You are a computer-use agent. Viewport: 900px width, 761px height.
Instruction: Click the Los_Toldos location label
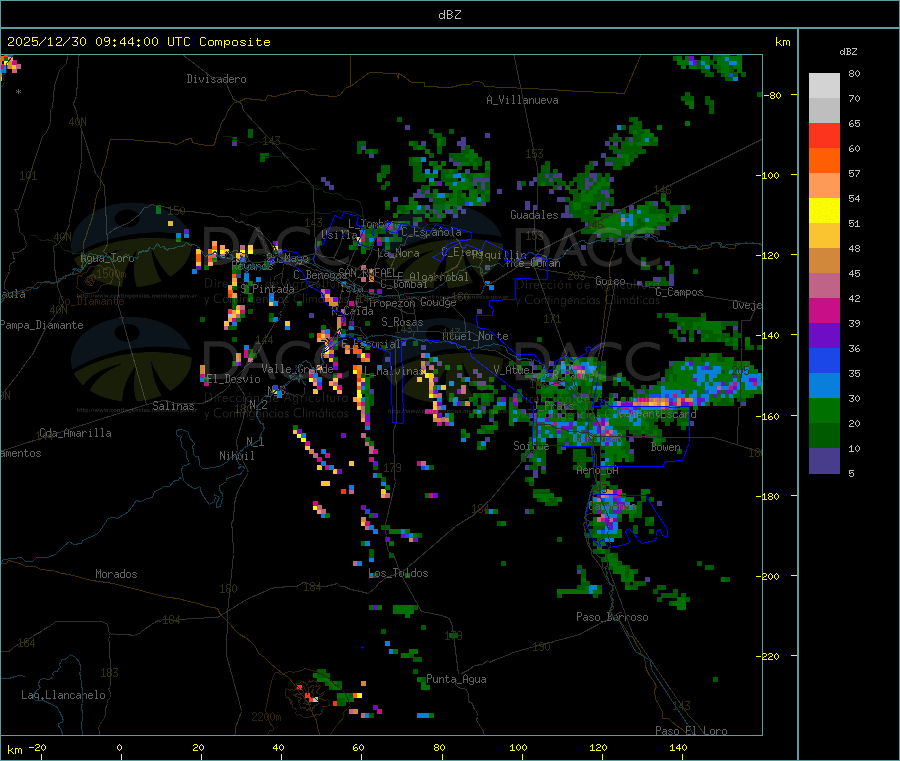tap(398, 573)
